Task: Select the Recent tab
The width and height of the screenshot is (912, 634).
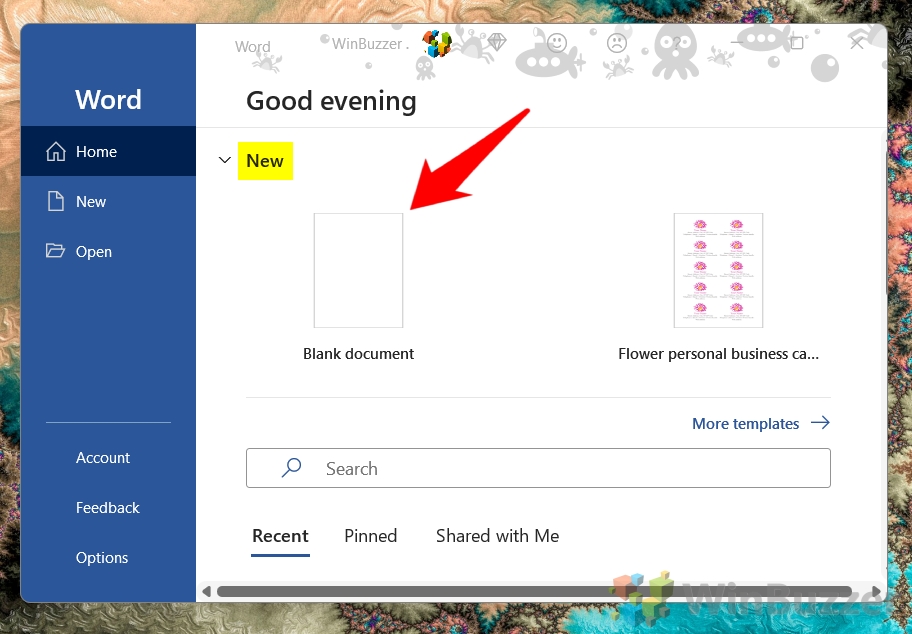Action: tap(280, 536)
